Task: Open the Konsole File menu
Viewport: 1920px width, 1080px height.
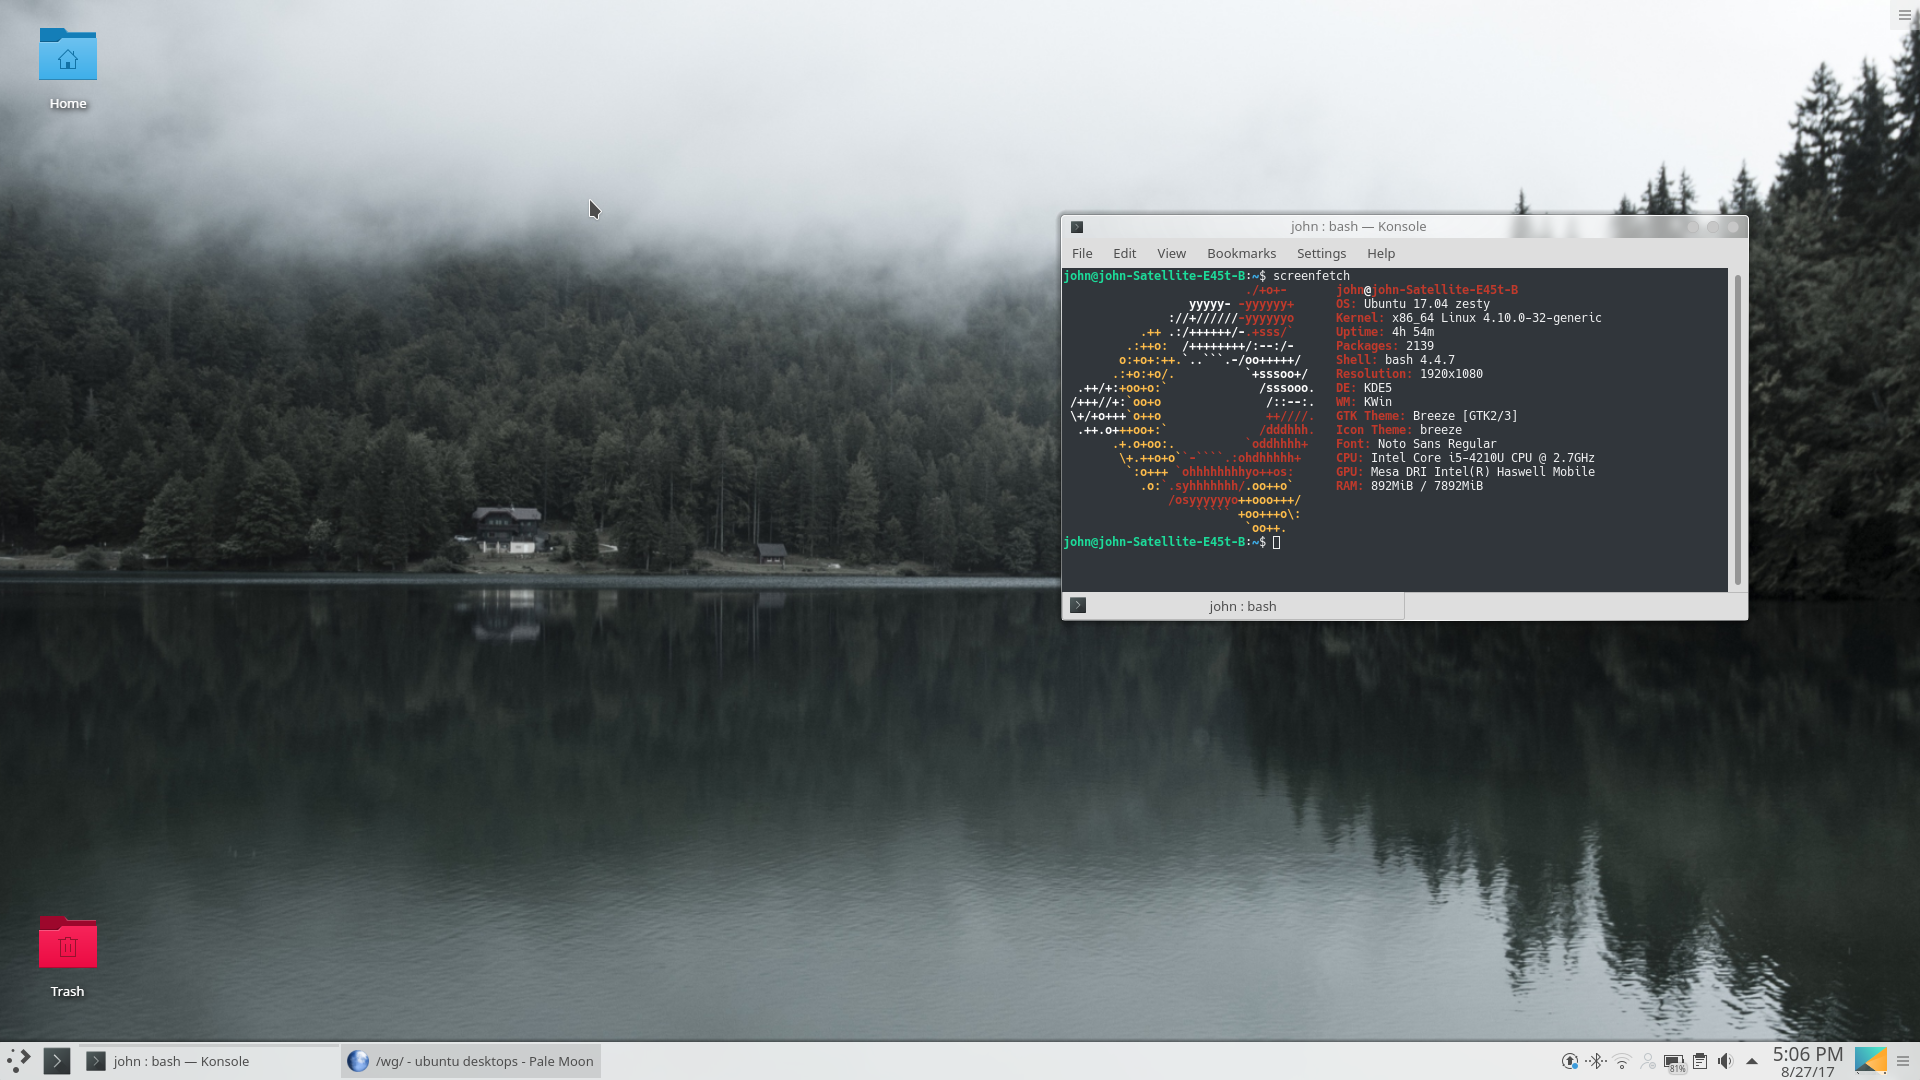Action: tap(1082, 254)
